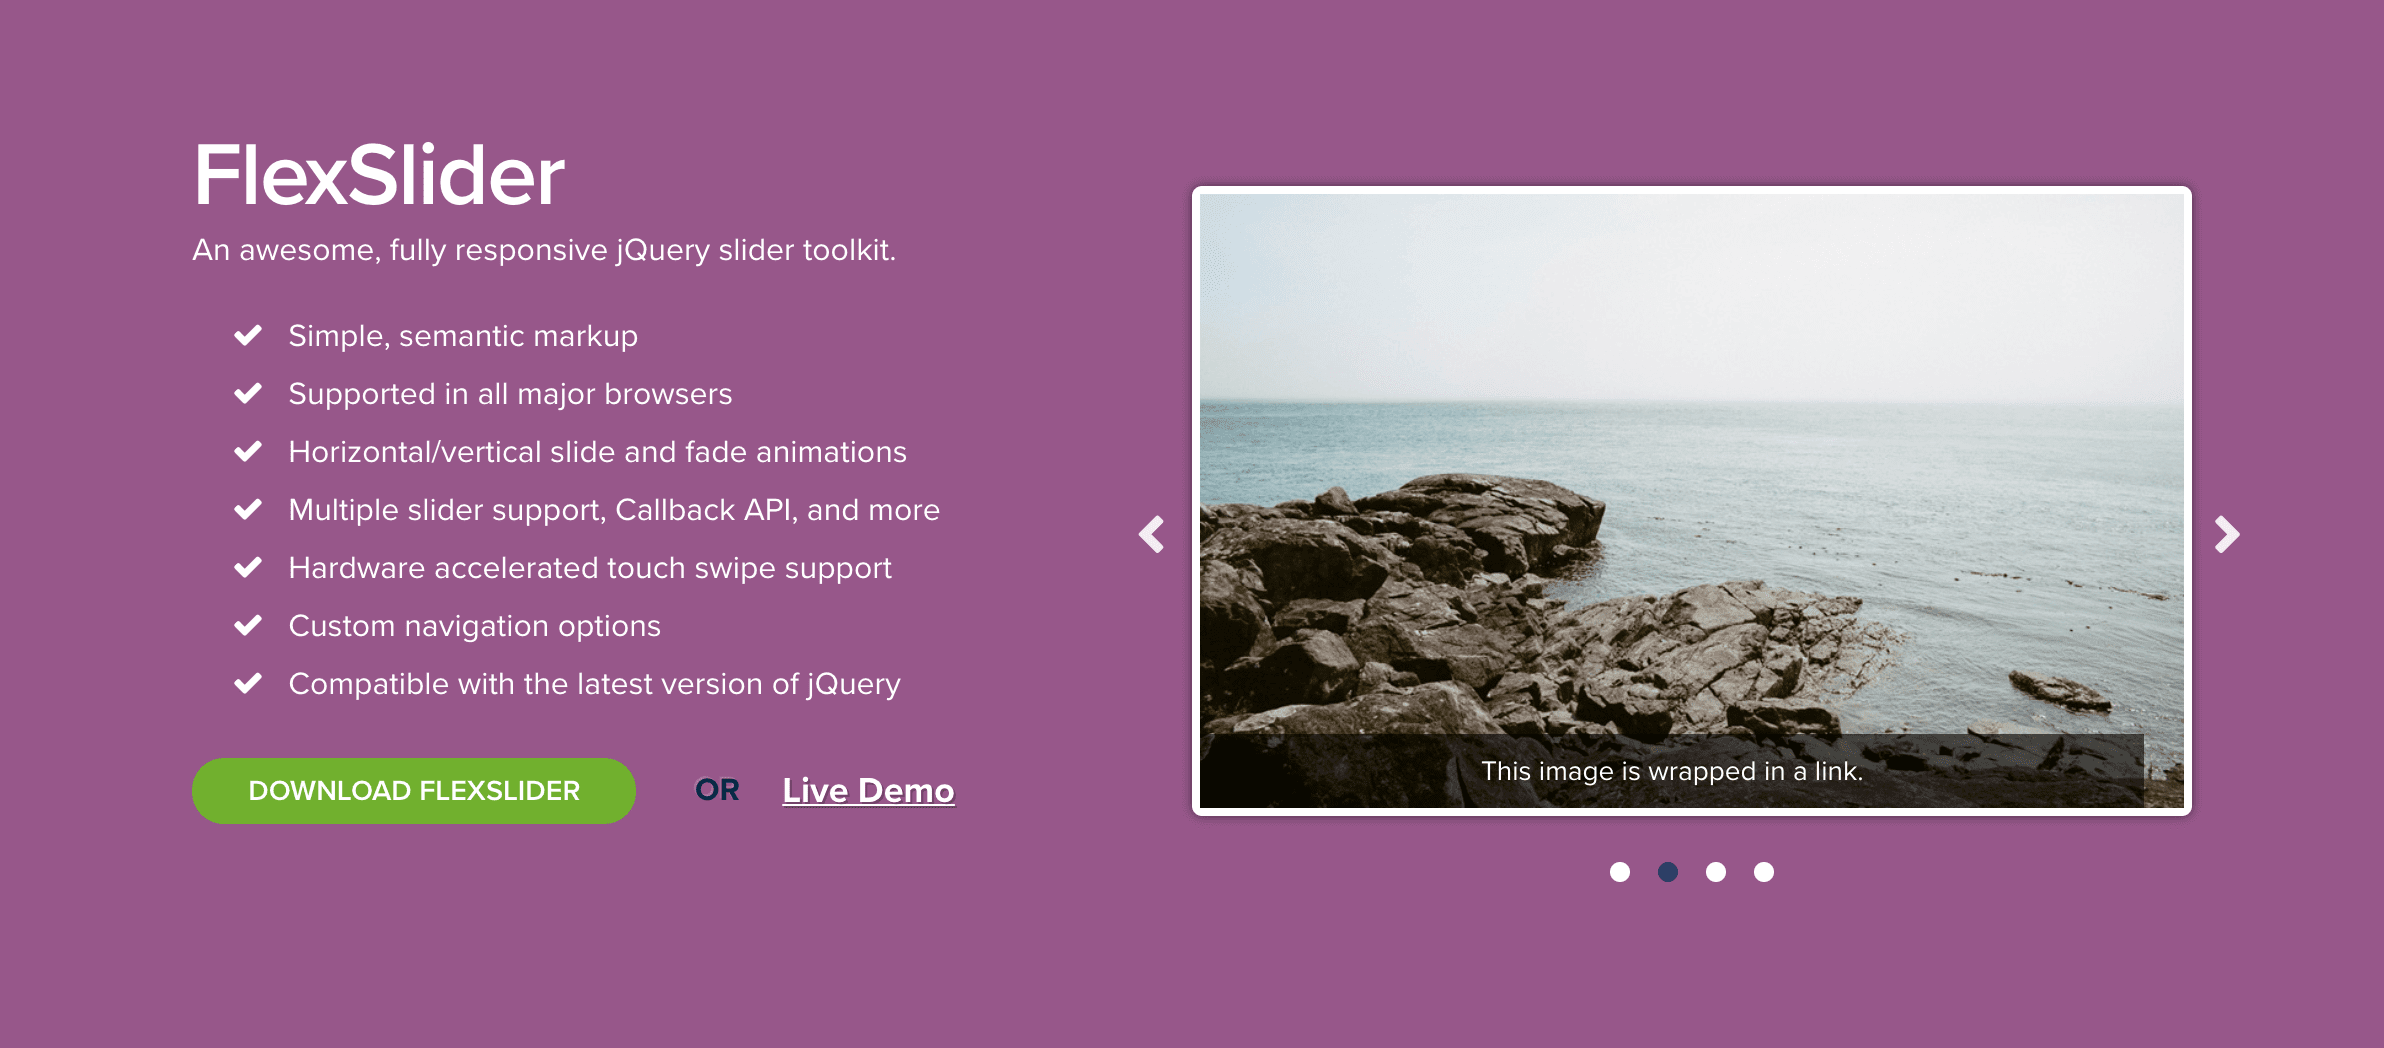Click the next slide arrow
The width and height of the screenshot is (2384, 1048).
2228,535
